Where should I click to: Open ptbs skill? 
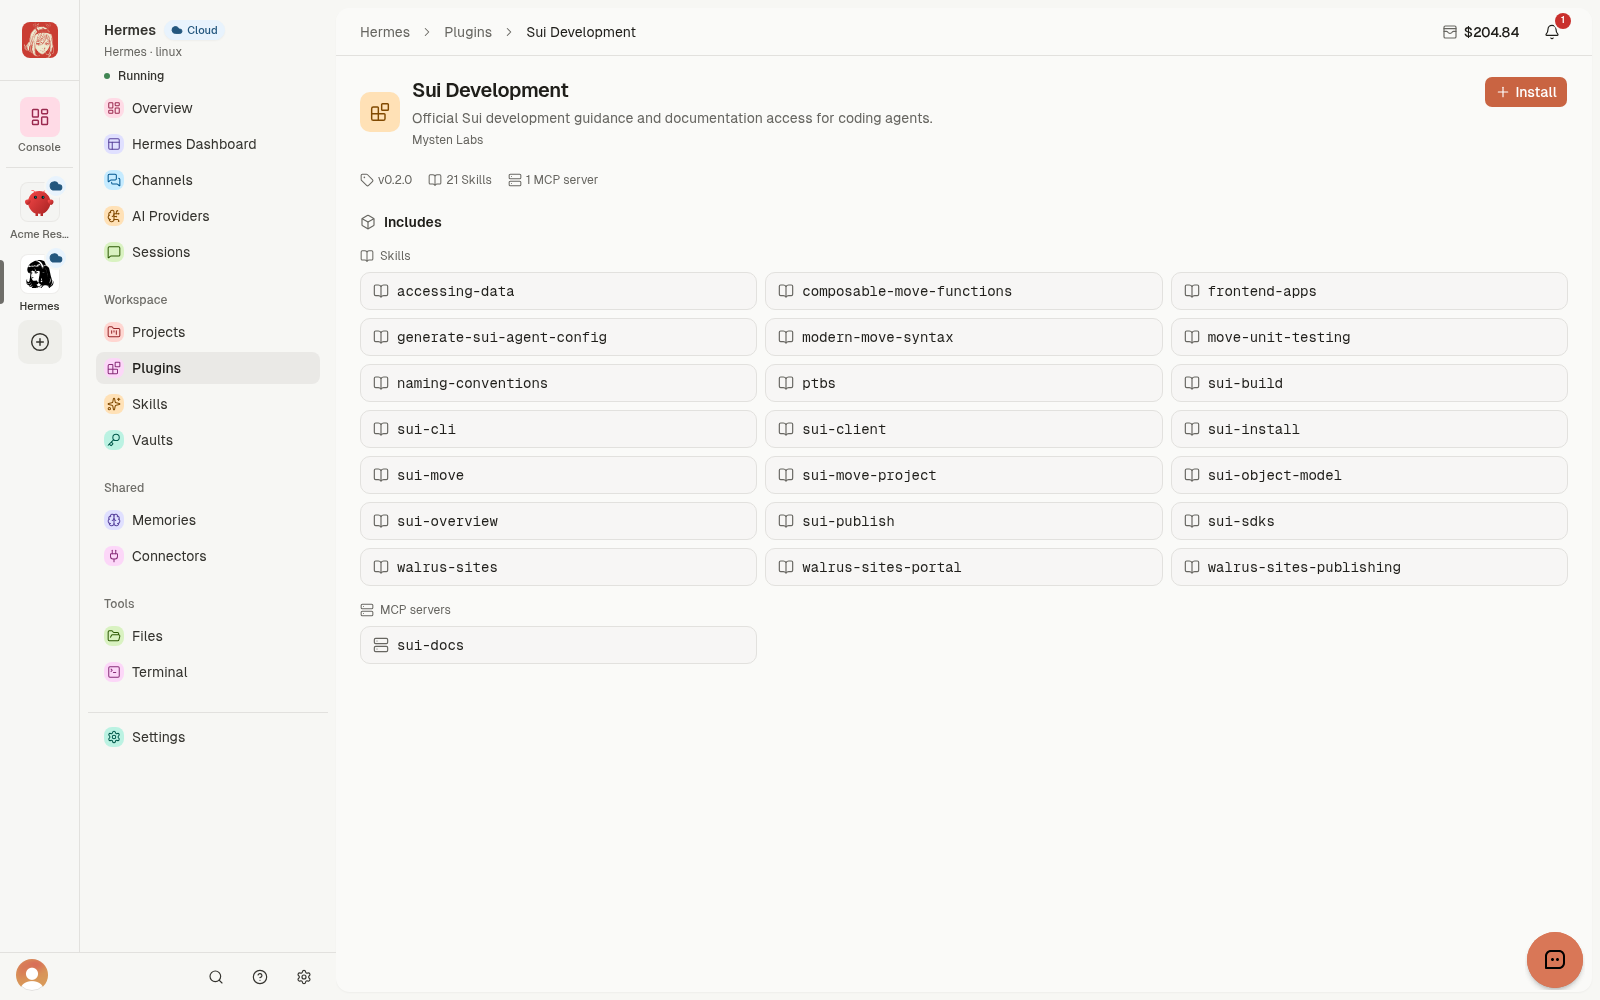(x=963, y=383)
